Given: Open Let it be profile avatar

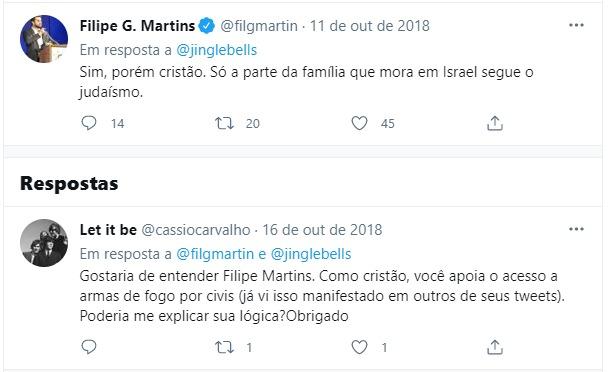Looking at the screenshot, I should (x=44, y=243).
